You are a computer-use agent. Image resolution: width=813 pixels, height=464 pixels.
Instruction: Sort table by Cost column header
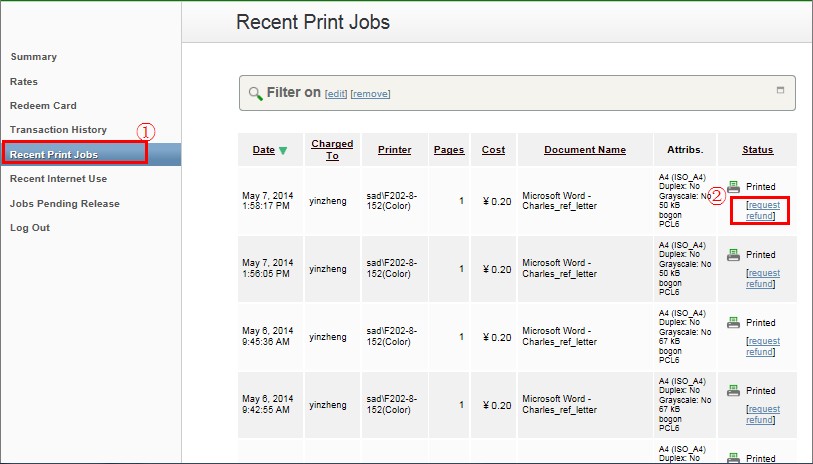[493, 150]
